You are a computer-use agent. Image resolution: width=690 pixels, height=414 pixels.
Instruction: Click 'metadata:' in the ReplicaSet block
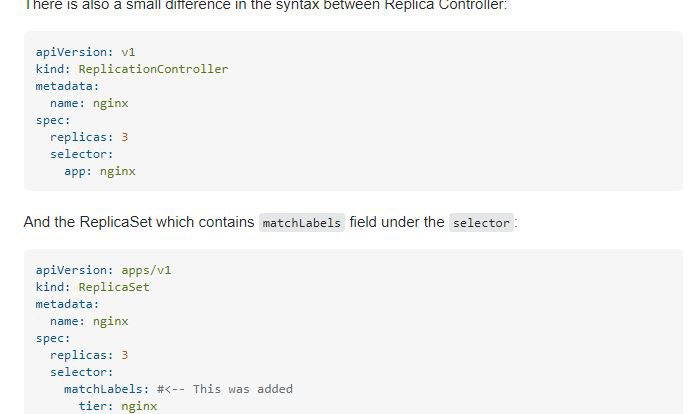68,304
